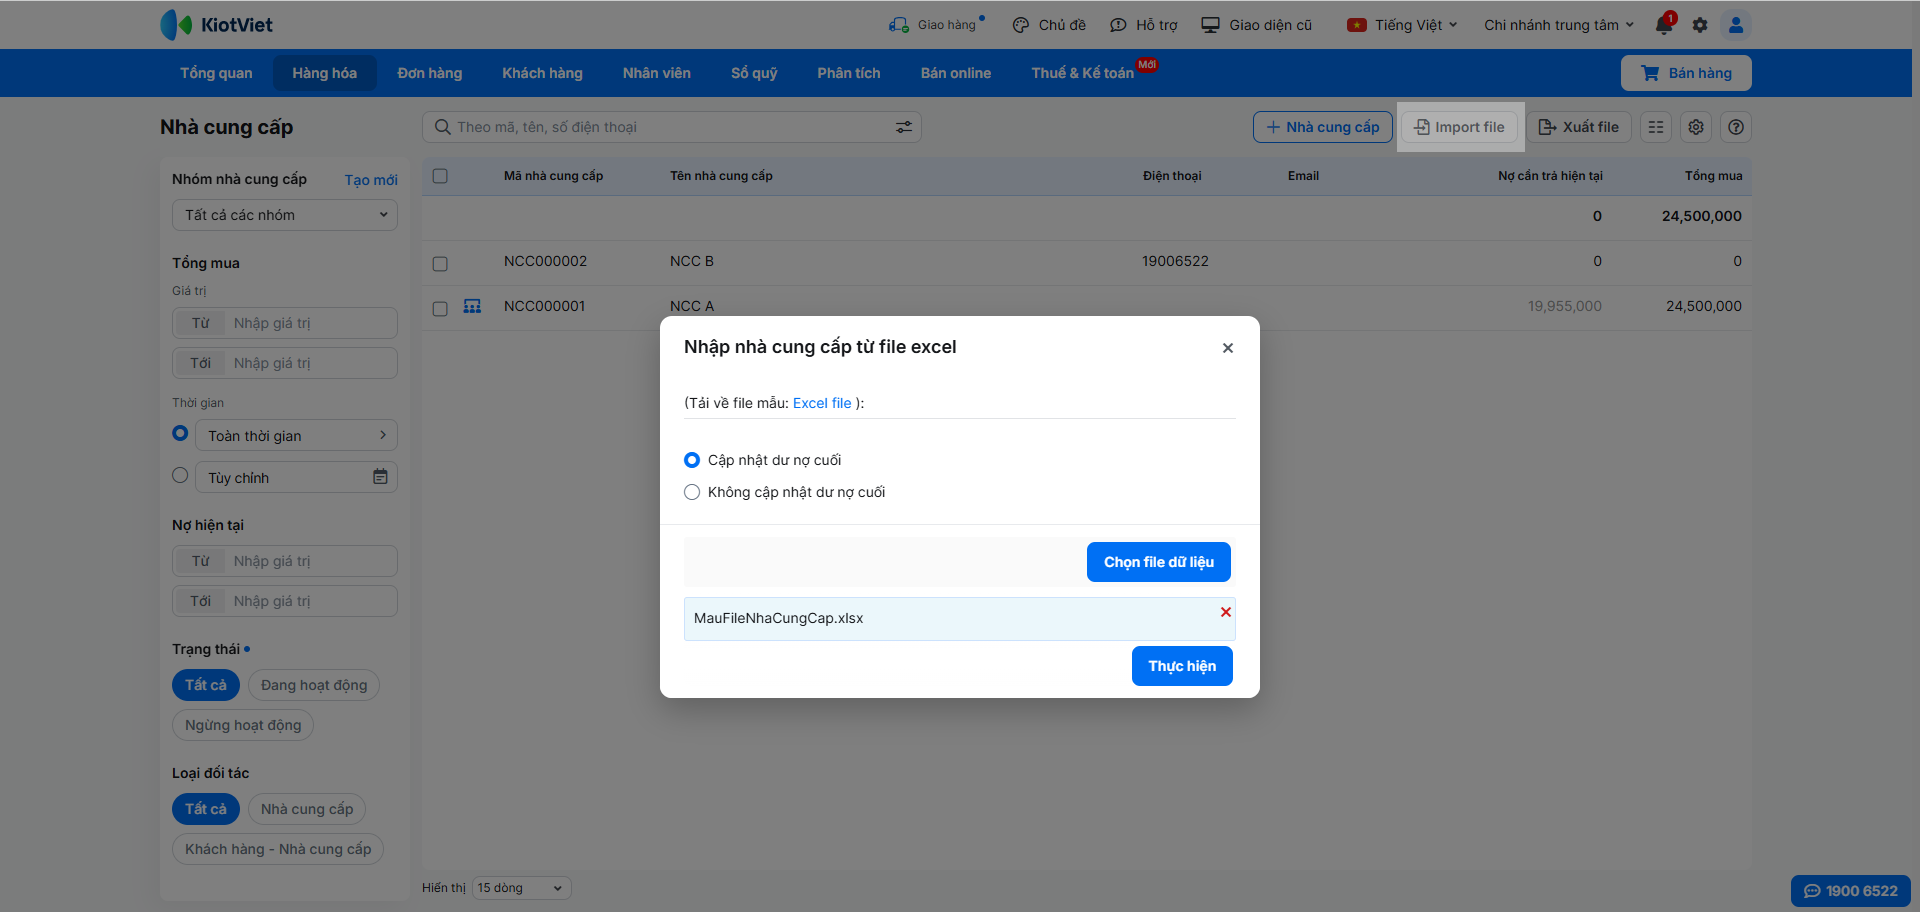The width and height of the screenshot is (1920, 912).
Task: Click the KiotViet logo
Action: (x=216, y=25)
